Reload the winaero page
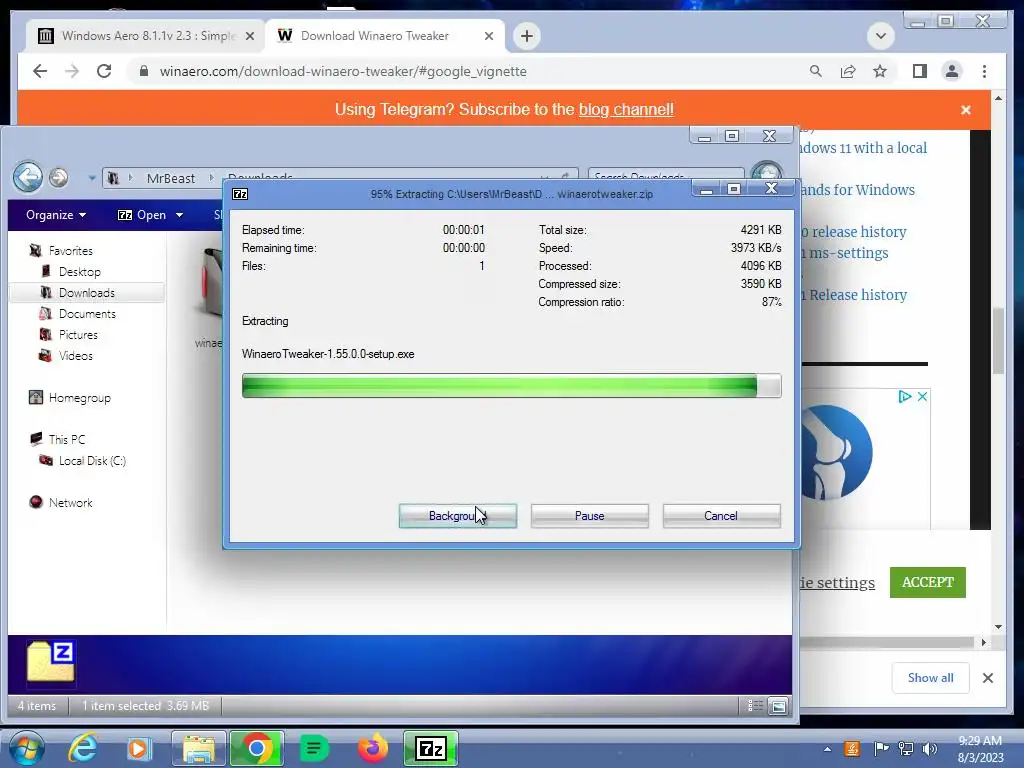The height and width of the screenshot is (768, 1024). (x=104, y=71)
